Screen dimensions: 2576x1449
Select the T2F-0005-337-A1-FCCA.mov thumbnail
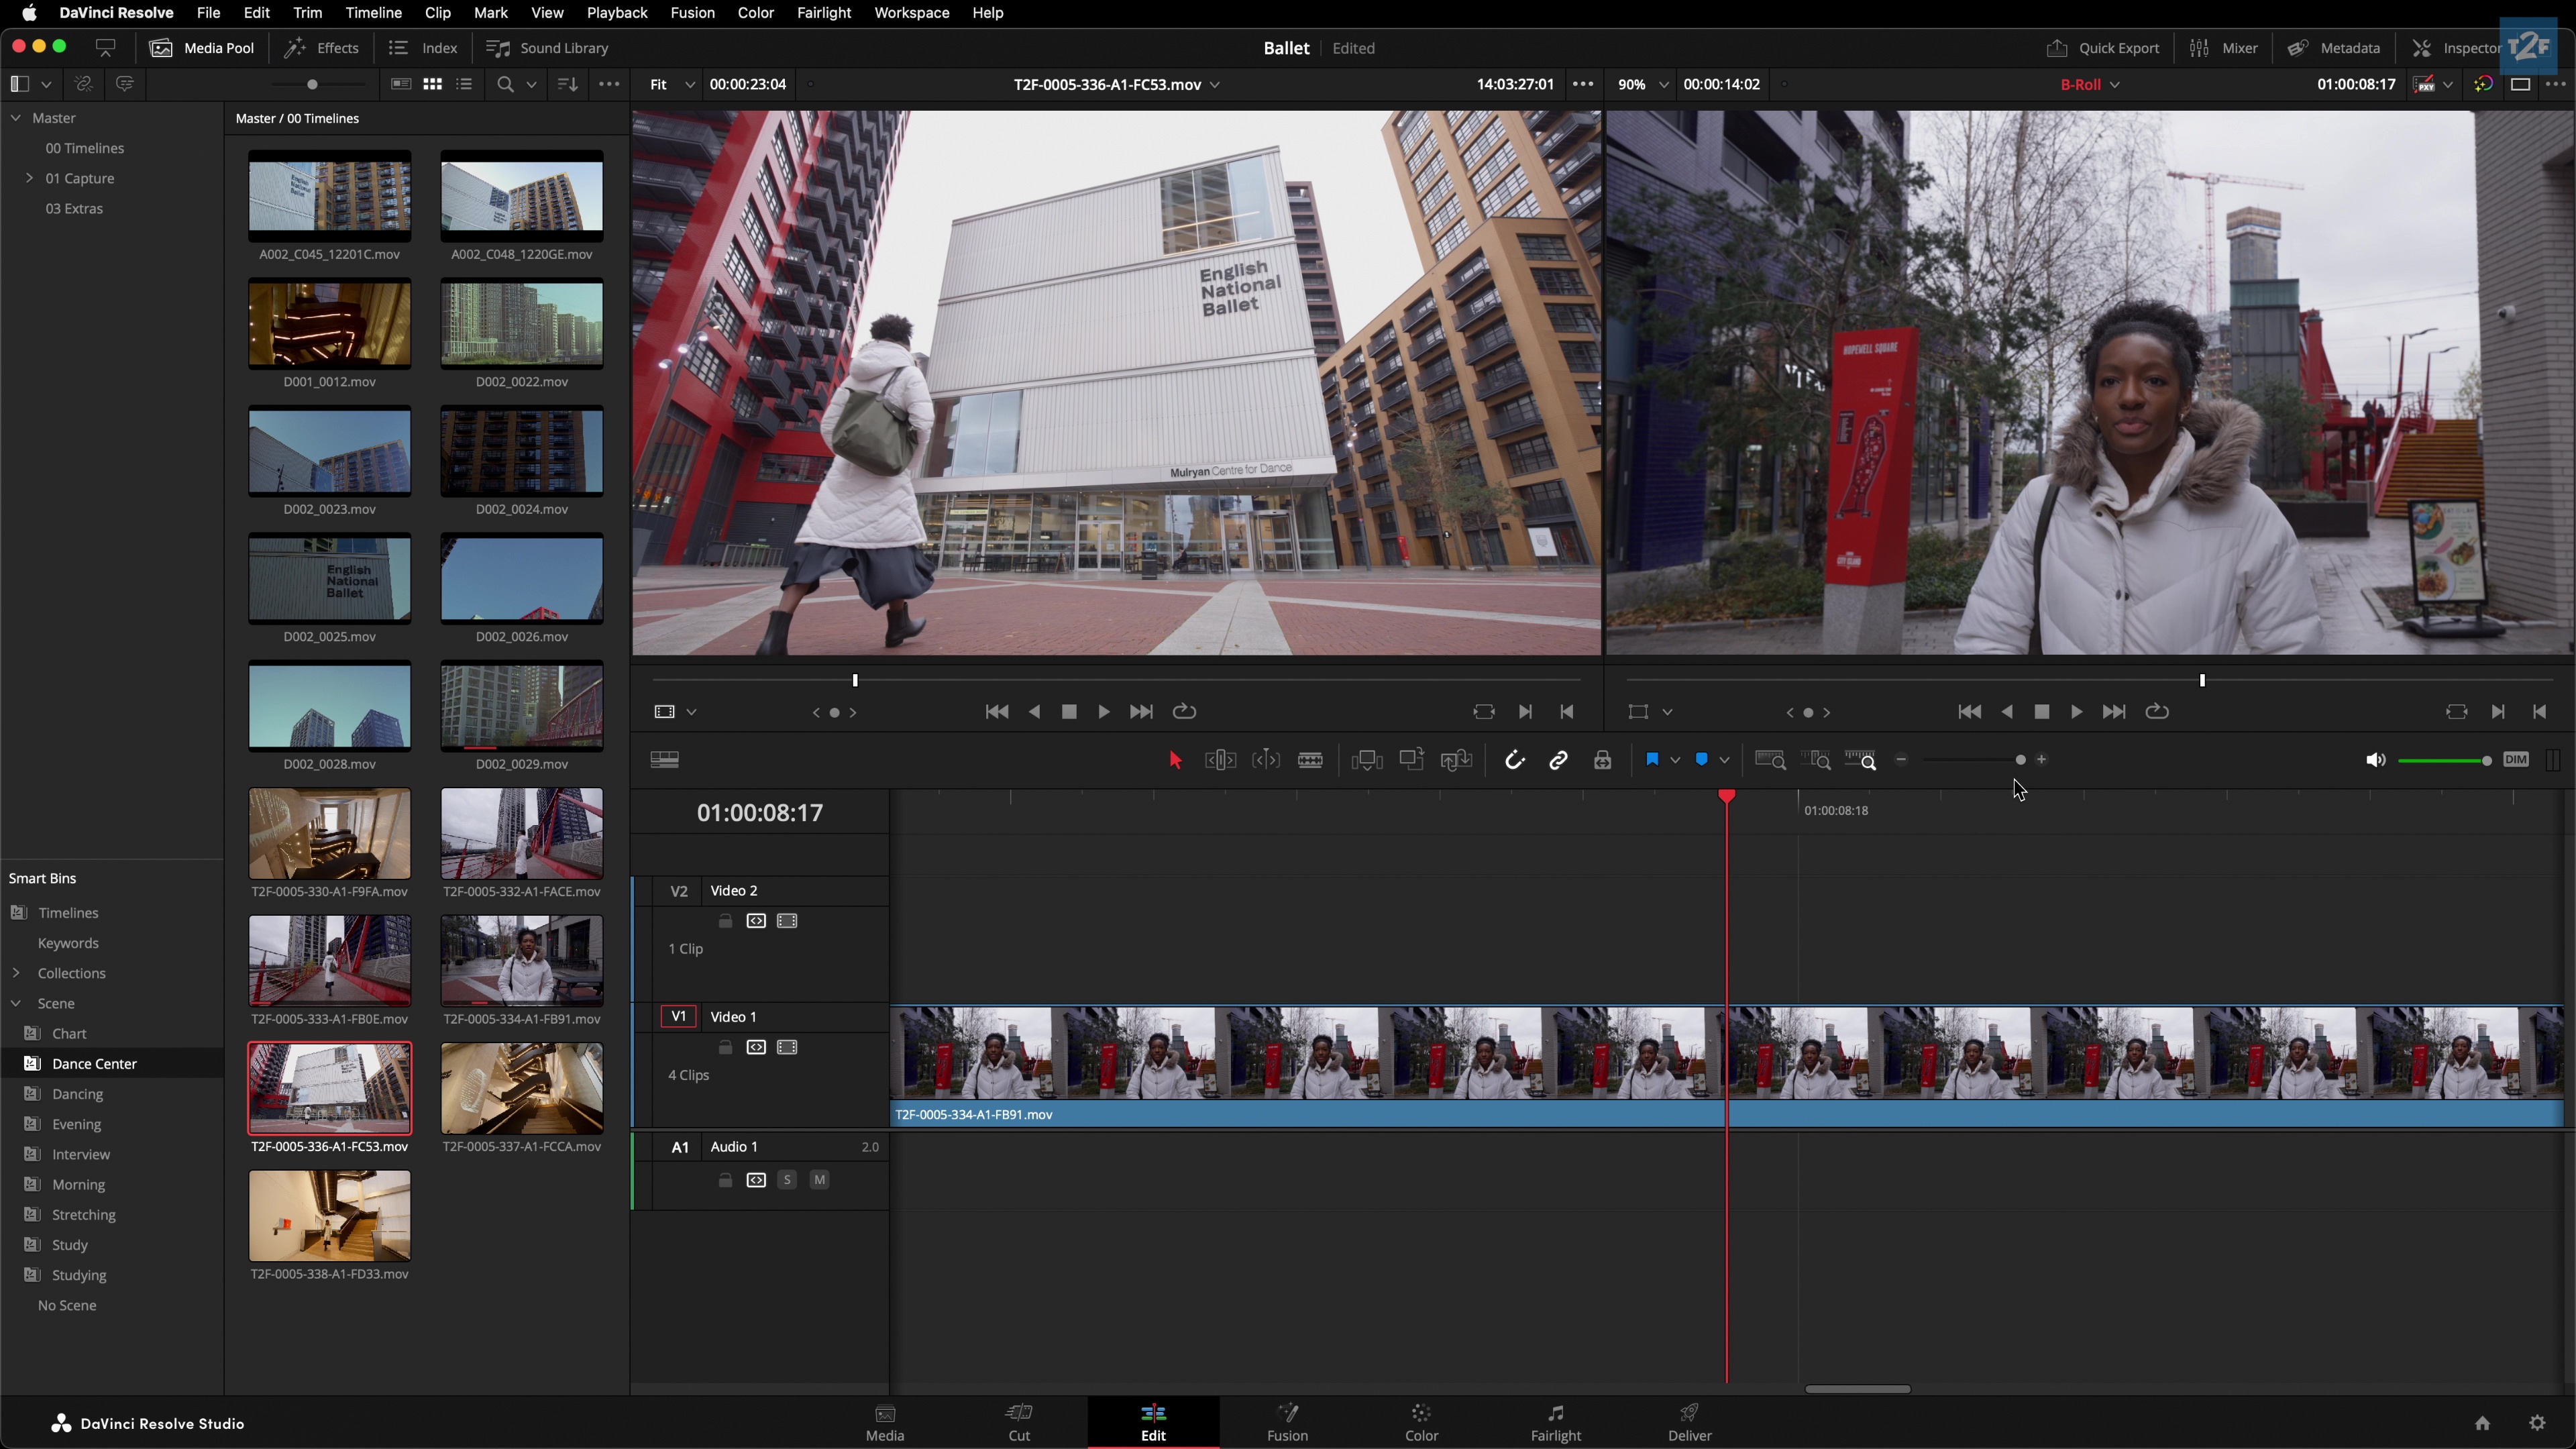click(522, 1088)
